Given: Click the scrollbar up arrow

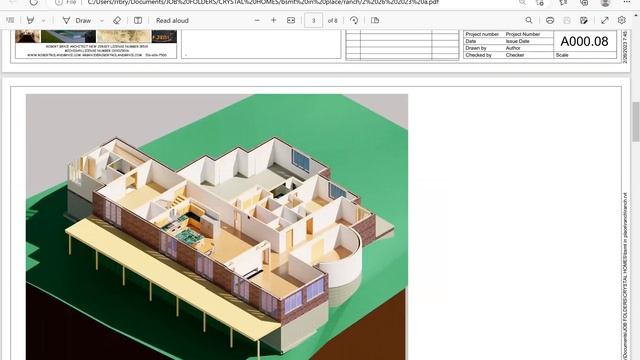Looking at the screenshot, I should (636, 15).
